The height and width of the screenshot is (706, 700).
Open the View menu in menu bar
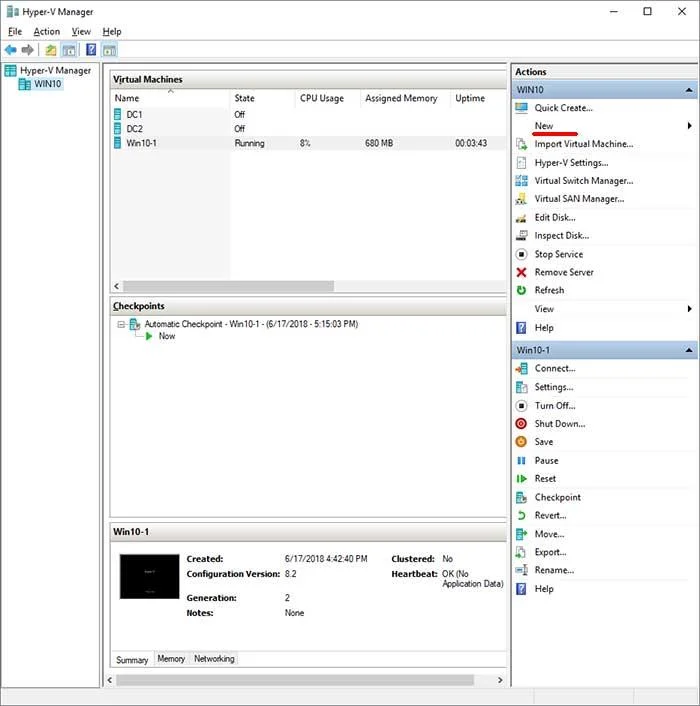coord(81,32)
